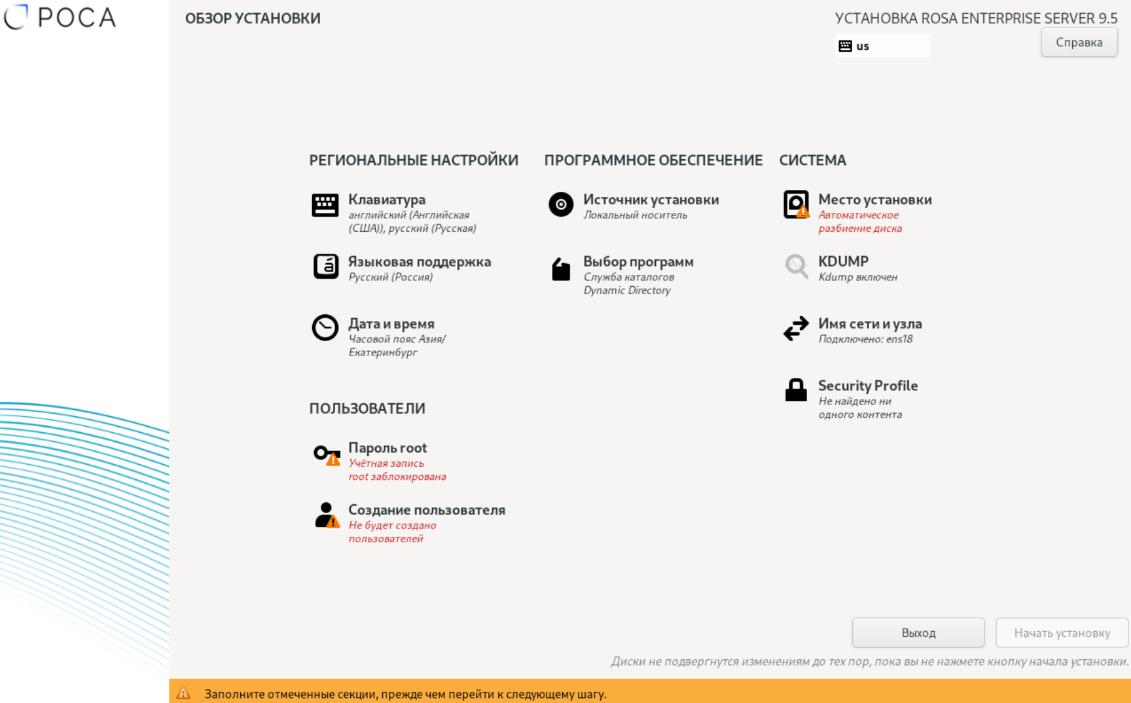Click the Начать установку button
The height and width of the screenshot is (703, 1131).
[x=1061, y=633]
